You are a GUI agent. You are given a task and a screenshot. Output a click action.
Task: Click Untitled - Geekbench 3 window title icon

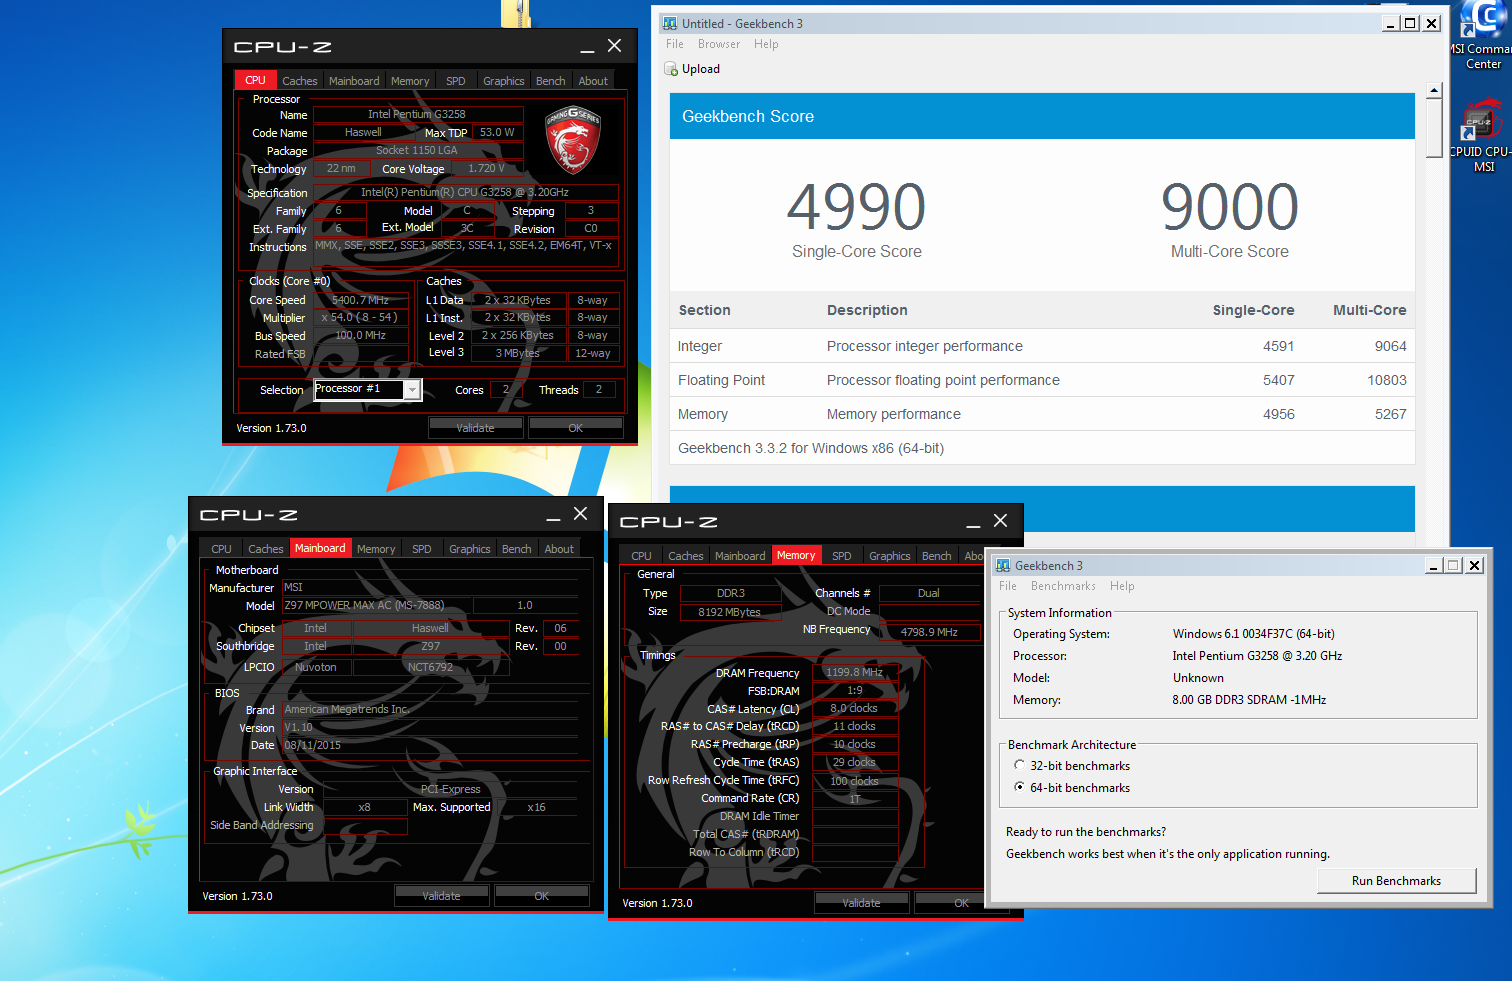670,23
